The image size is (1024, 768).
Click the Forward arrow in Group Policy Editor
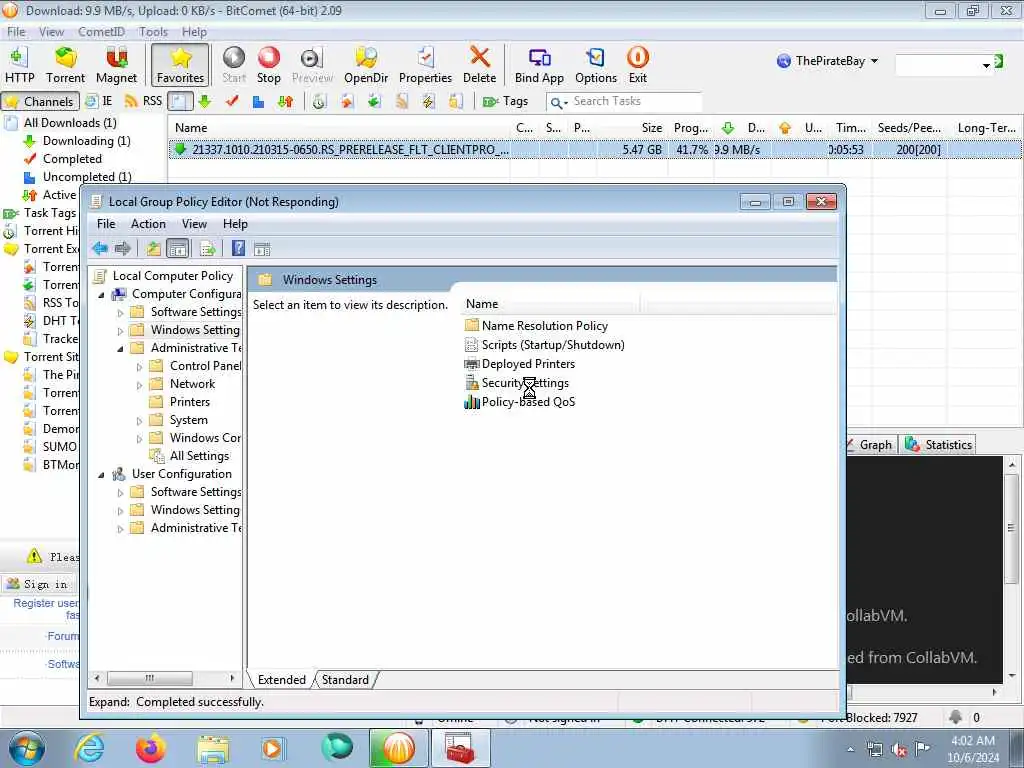122,248
